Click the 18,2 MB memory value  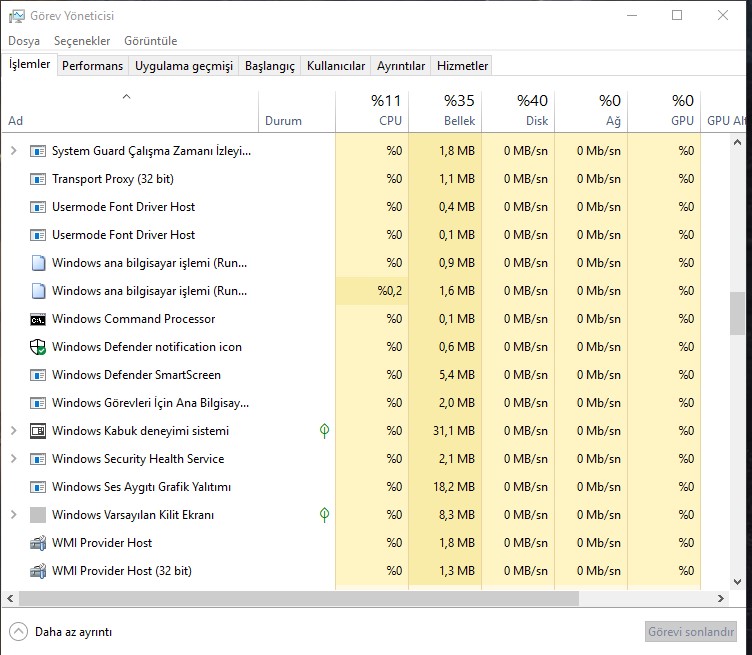[x=453, y=487]
